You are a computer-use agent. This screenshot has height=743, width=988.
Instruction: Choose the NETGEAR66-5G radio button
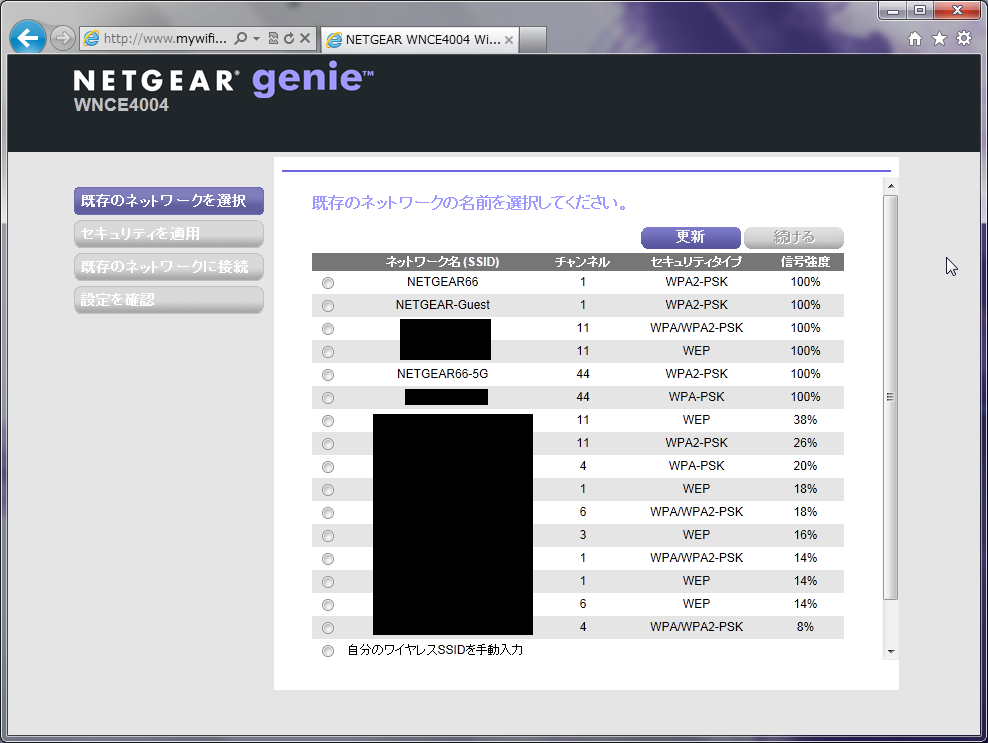point(328,375)
